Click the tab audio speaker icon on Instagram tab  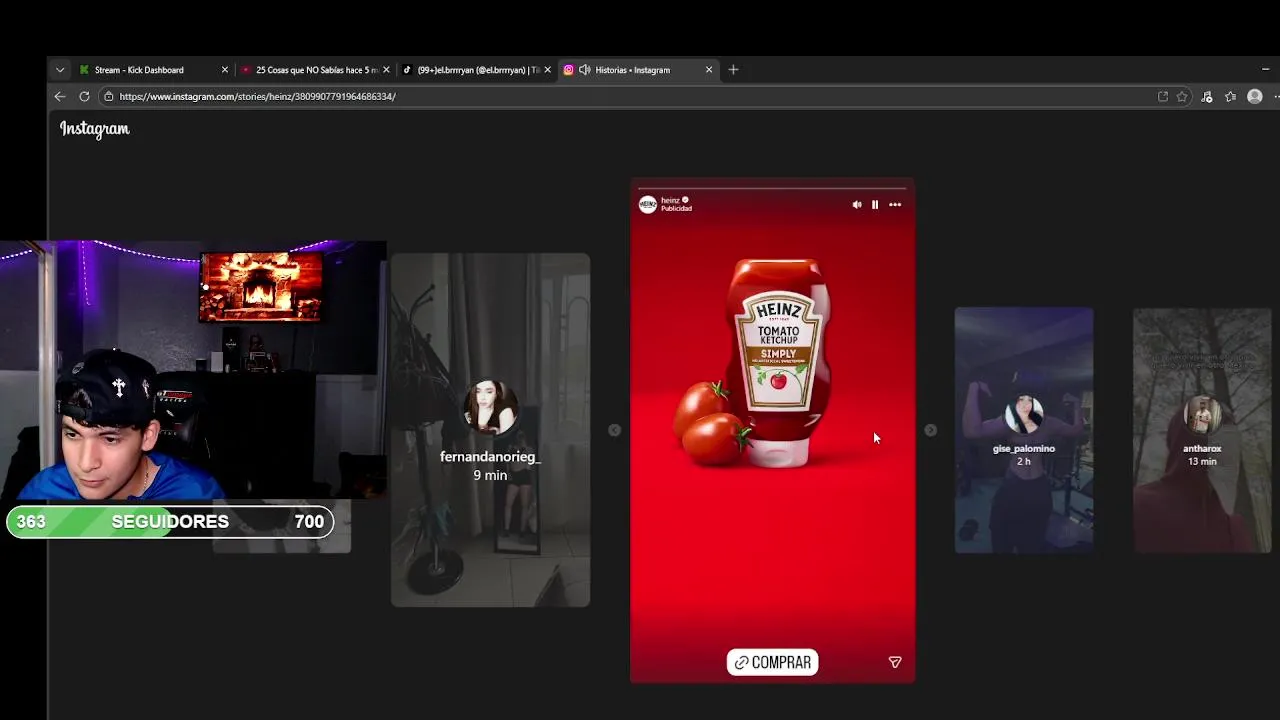[584, 70]
